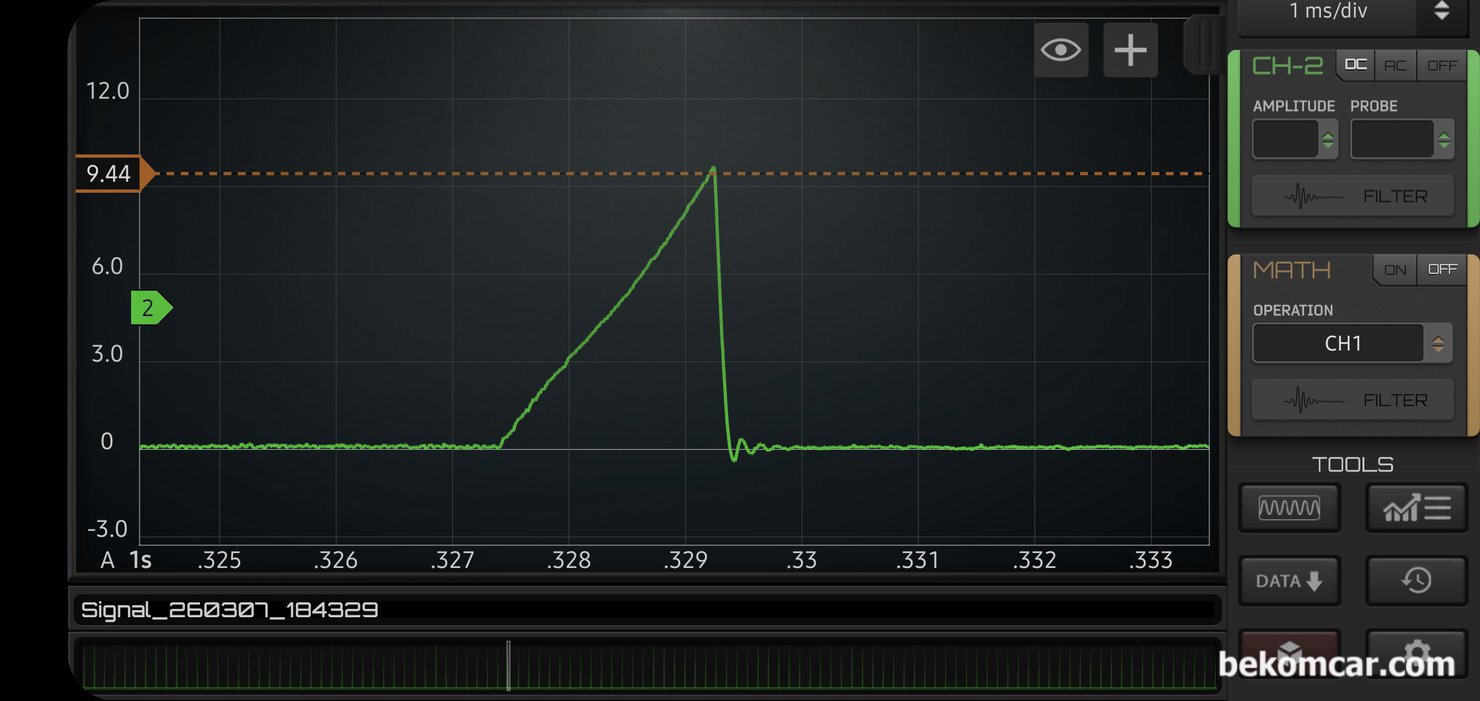Open the CH-2 PROBE selector
Screen dimensions: 1480x701
[x=1402, y=140]
